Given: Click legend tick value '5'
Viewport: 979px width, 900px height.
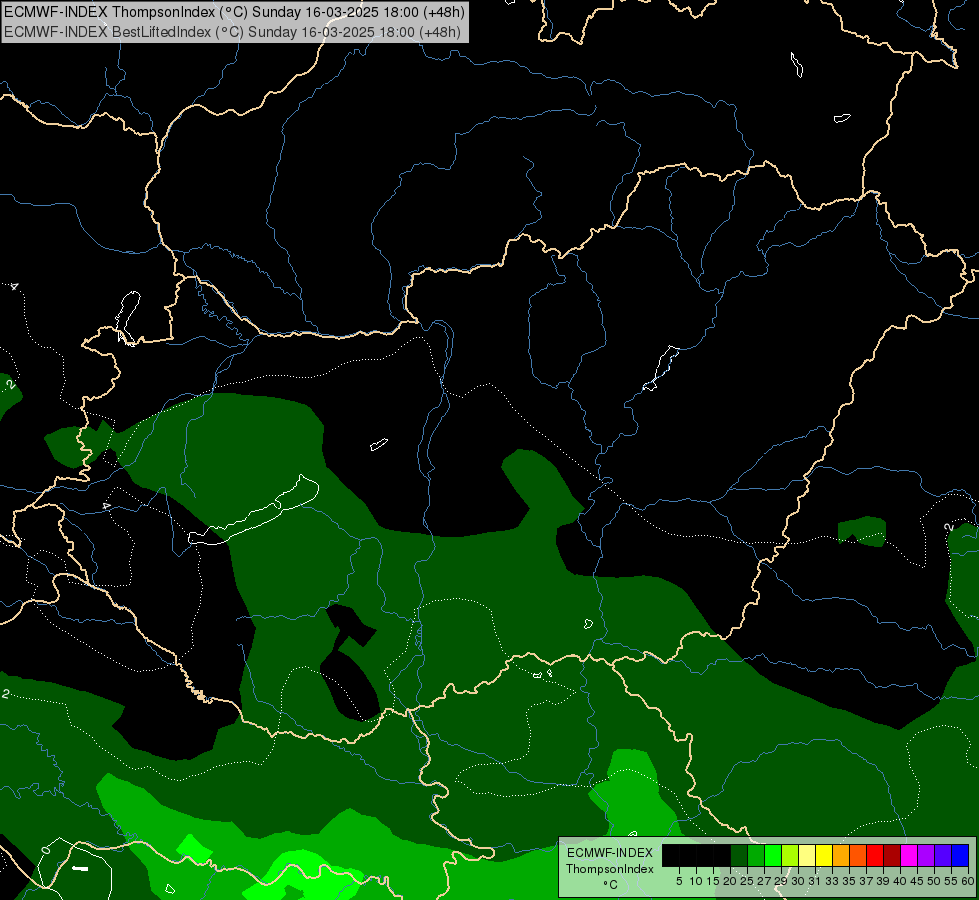Looking at the screenshot, I should [679, 881].
